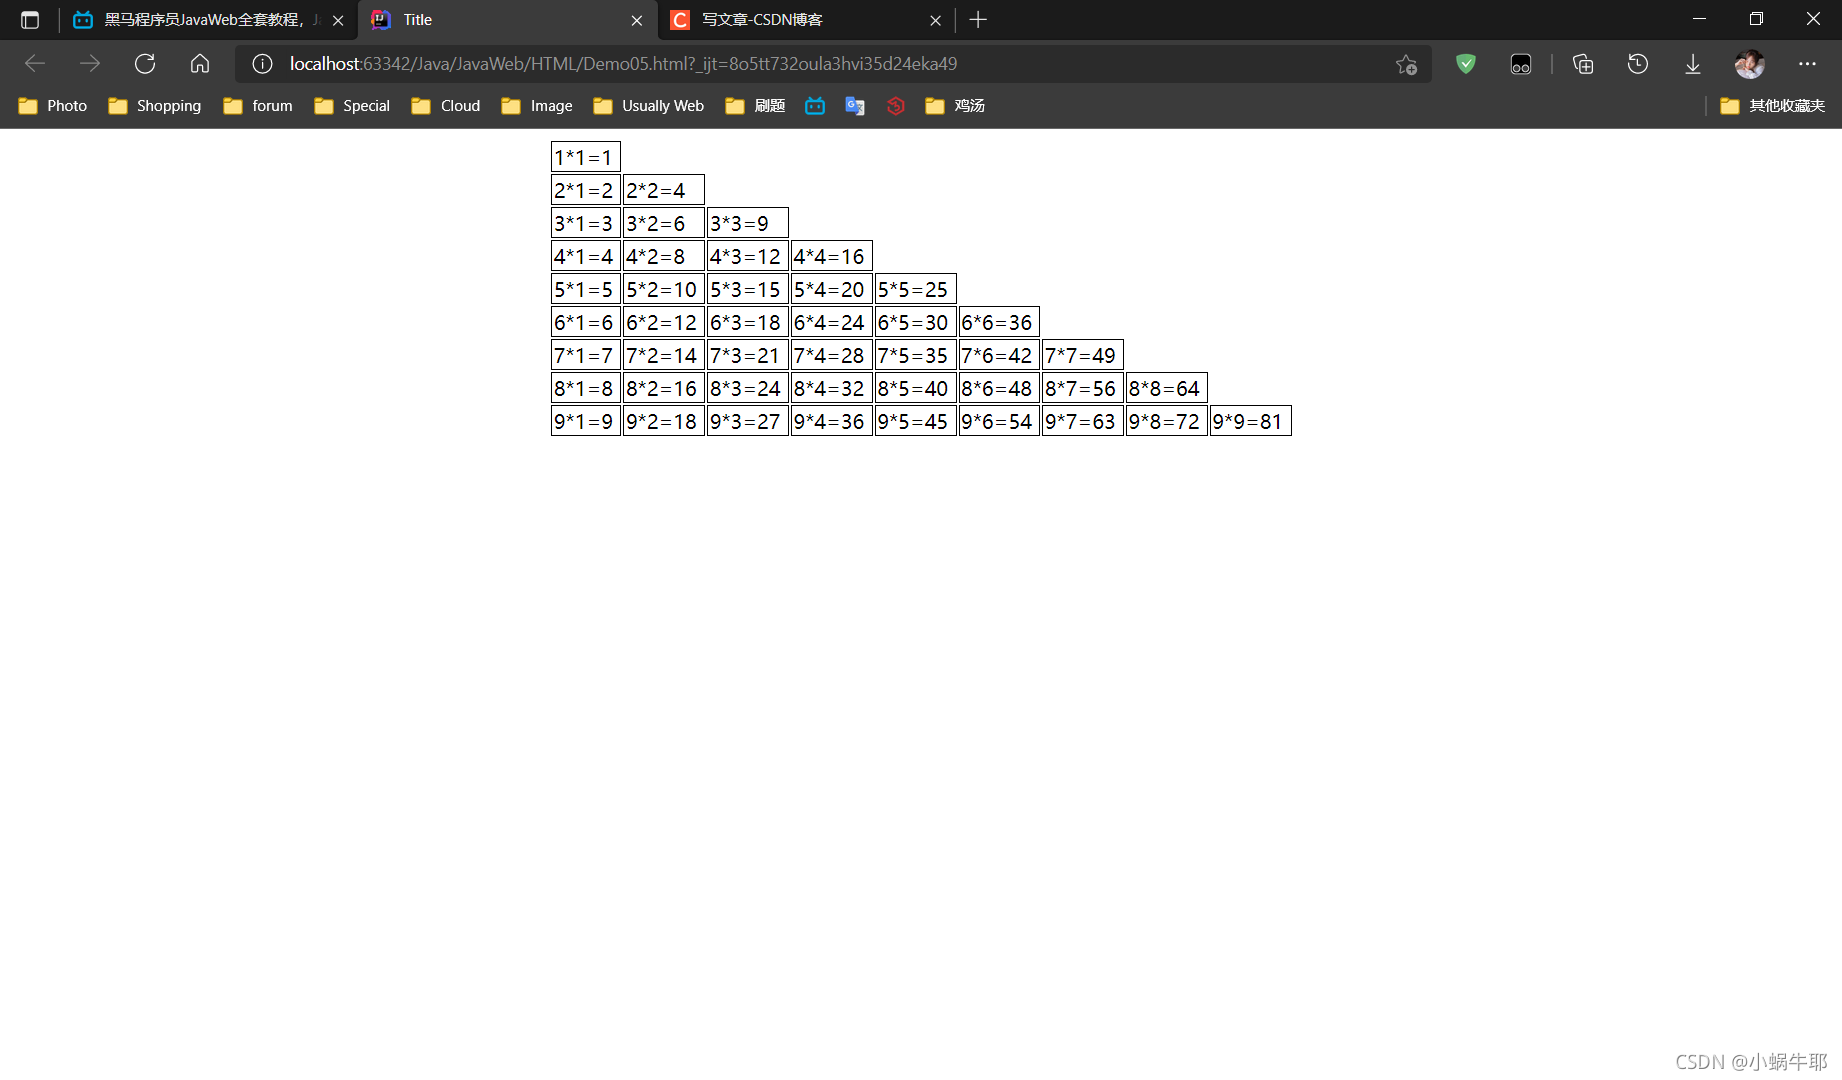
Task: Click the 9*9=81 table cell
Action: (x=1251, y=421)
